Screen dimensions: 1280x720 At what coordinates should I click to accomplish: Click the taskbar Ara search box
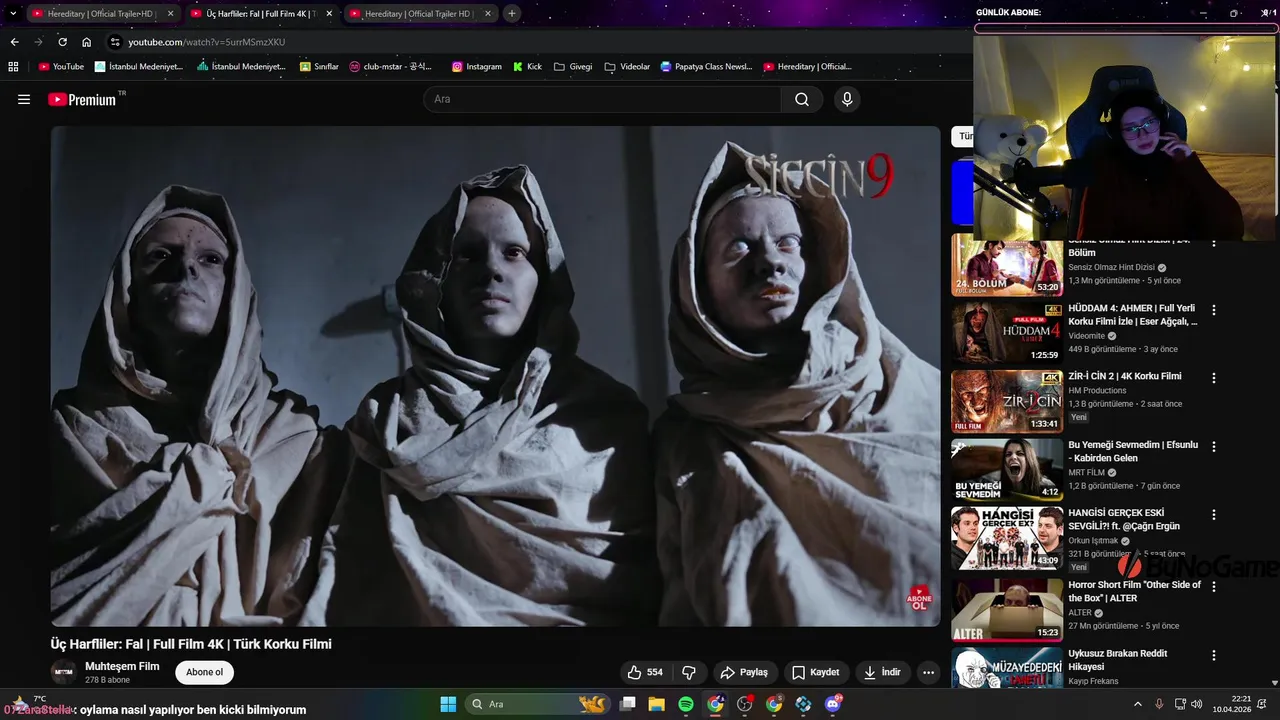click(537, 704)
